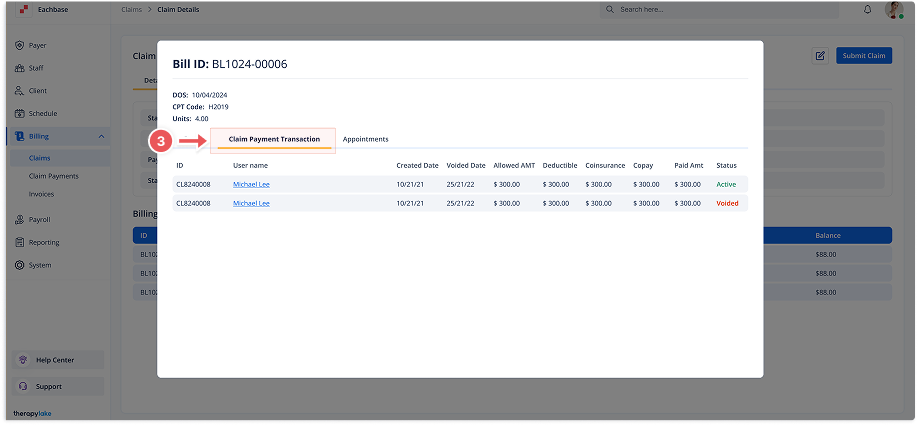Click the Created Date column header
This screenshot has height=426, width=918.
click(x=417, y=166)
